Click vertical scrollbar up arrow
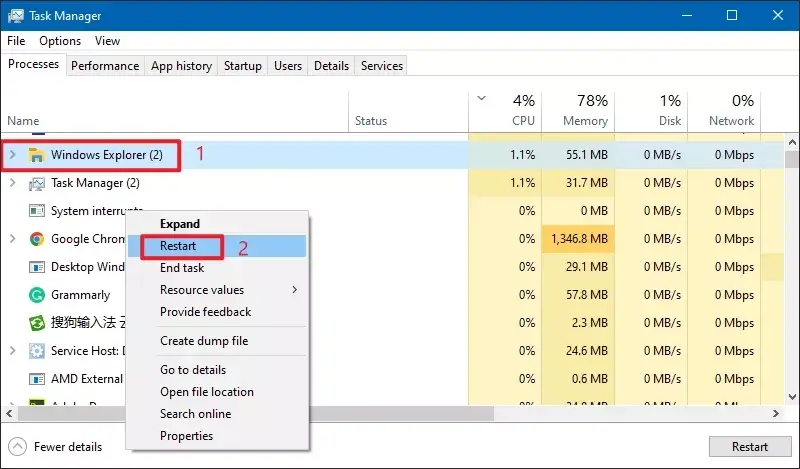 [792, 142]
